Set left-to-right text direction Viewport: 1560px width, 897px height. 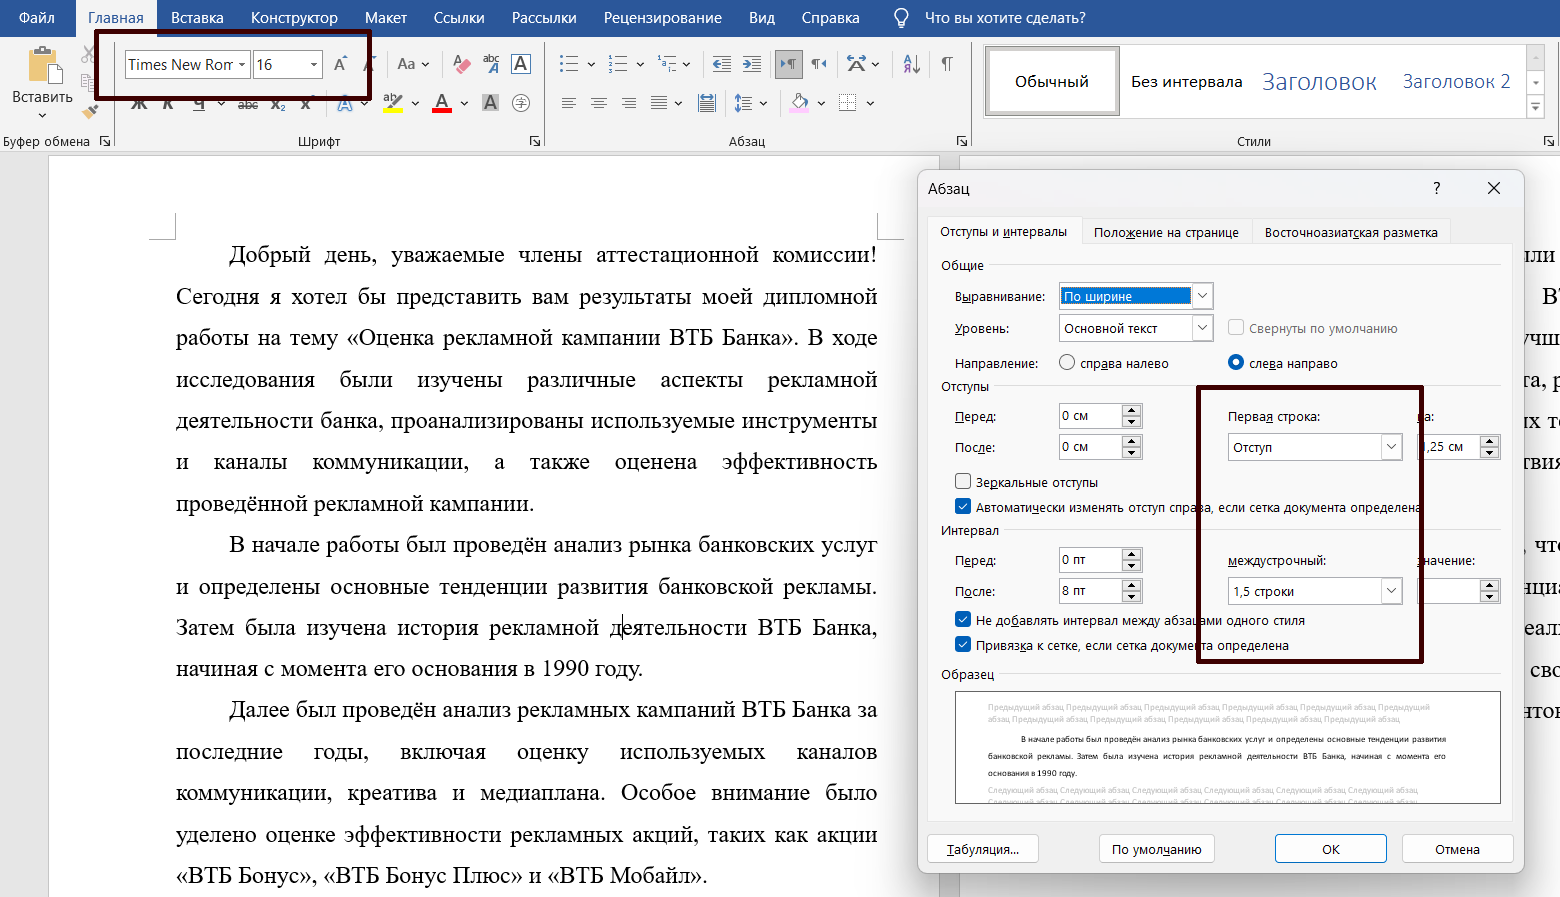[x=788, y=64]
